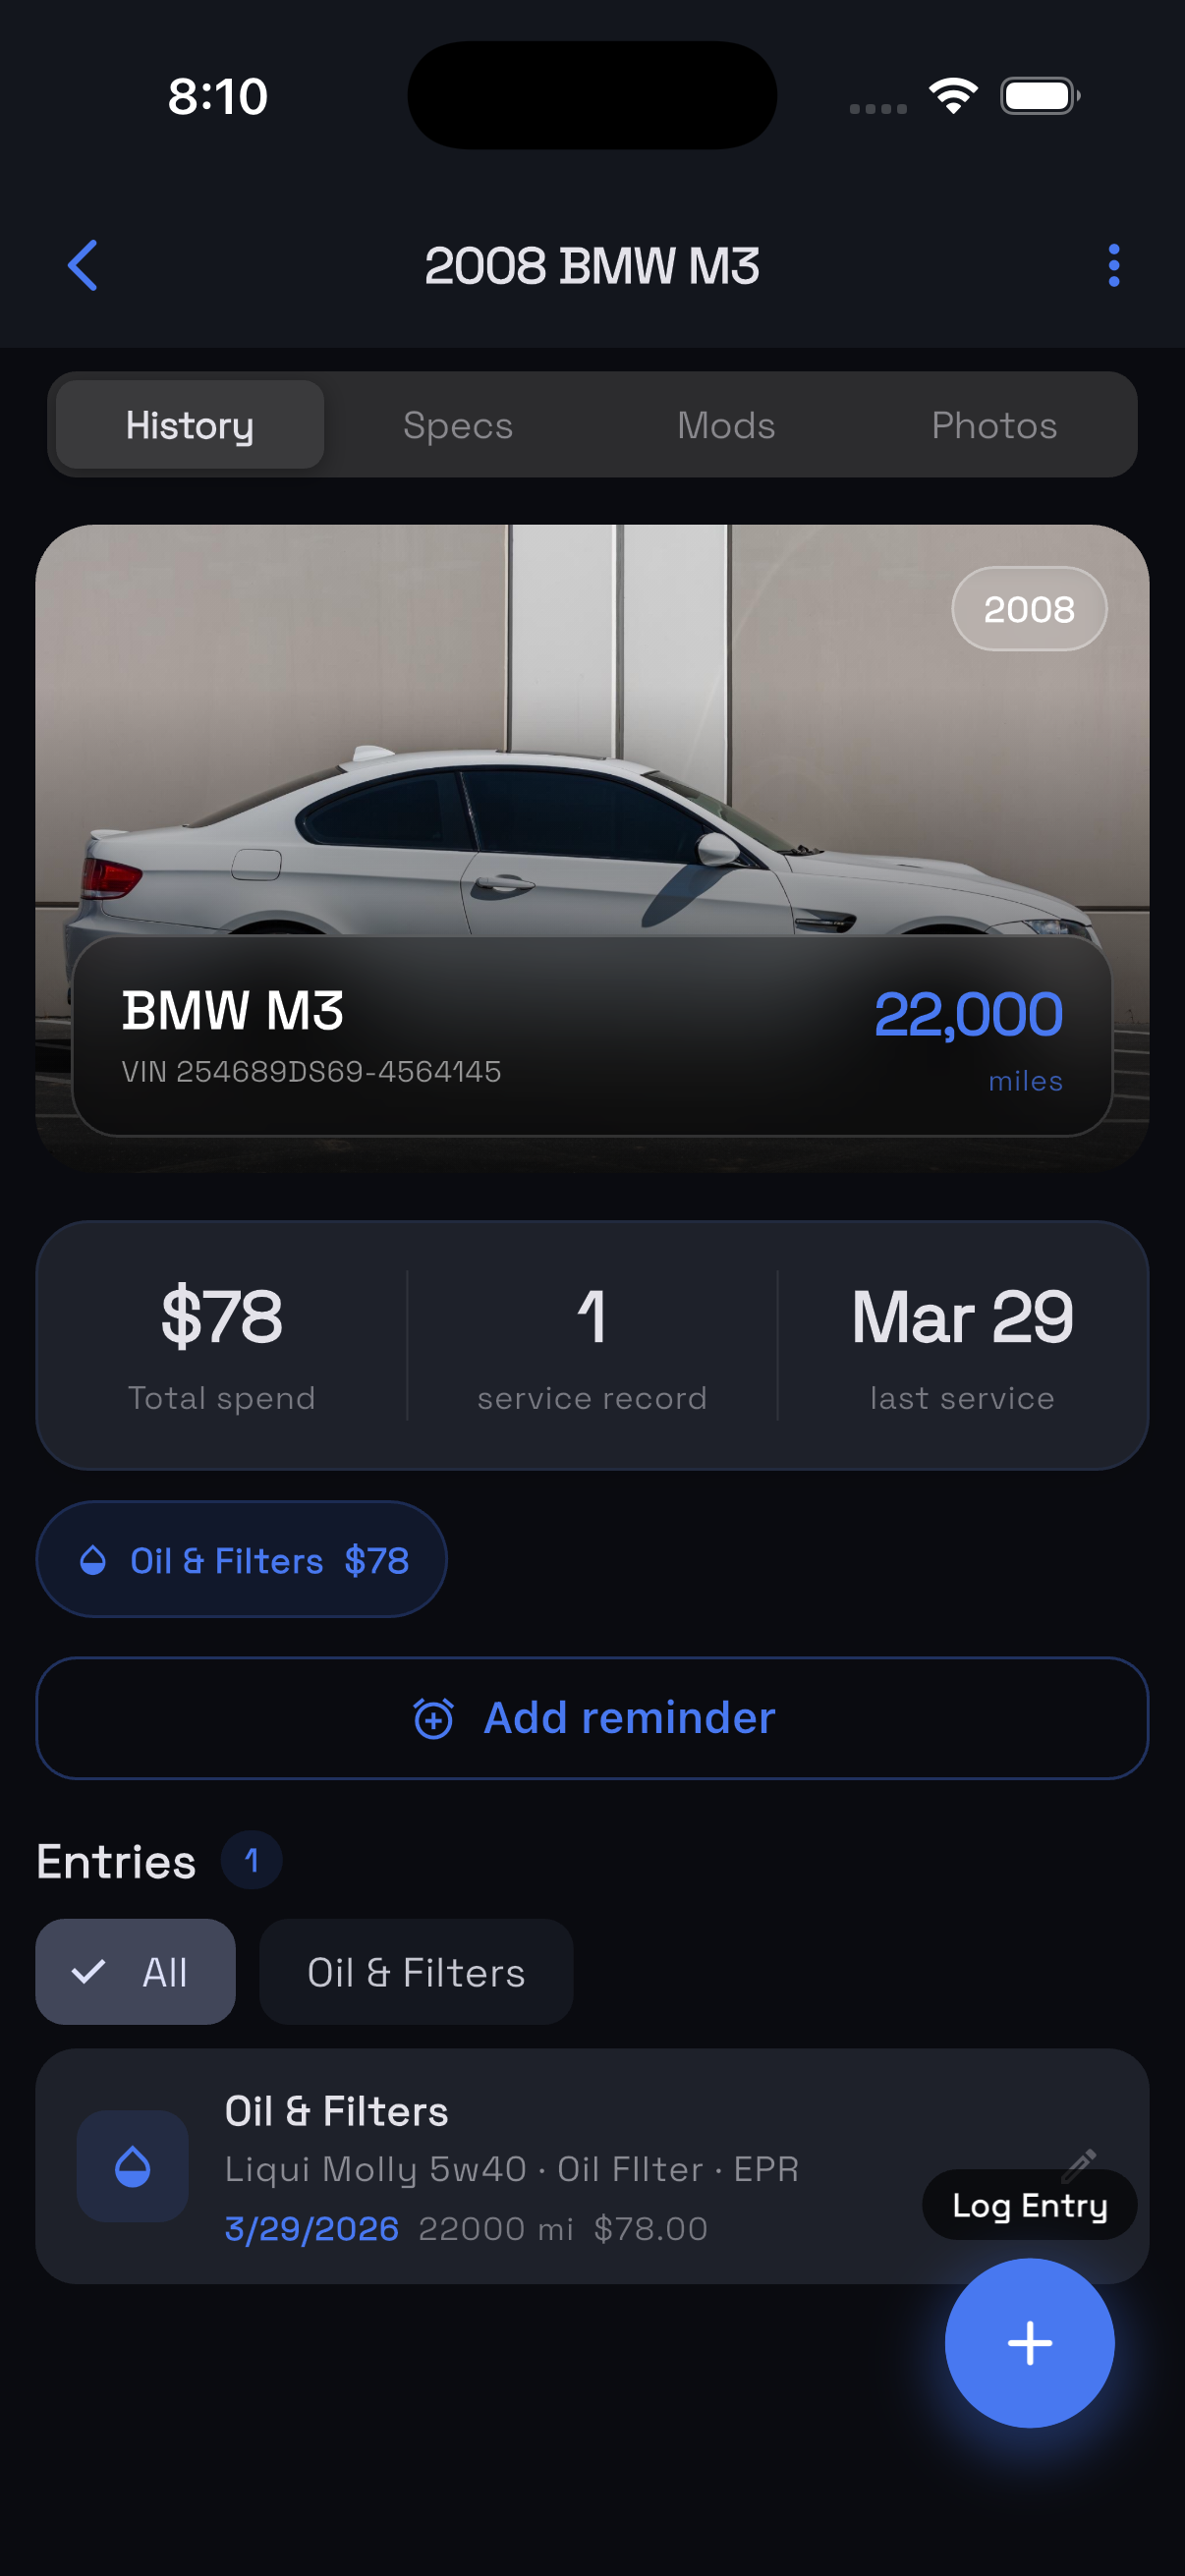Filter entries by Oil & Filters chip
The width and height of the screenshot is (1185, 2576).
pyautogui.click(x=416, y=1972)
